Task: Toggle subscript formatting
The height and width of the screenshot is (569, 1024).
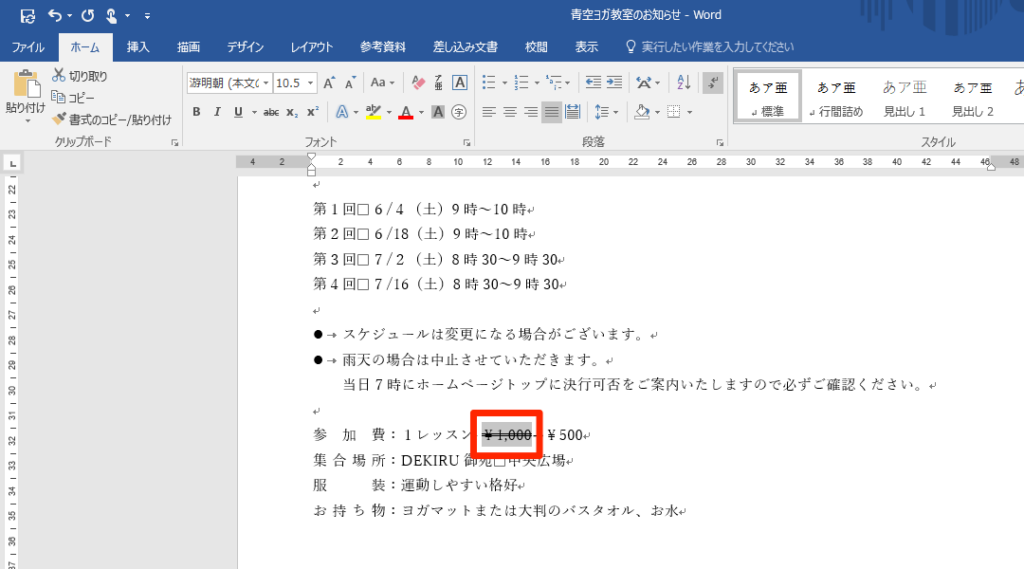Action: (x=292, y=112)
